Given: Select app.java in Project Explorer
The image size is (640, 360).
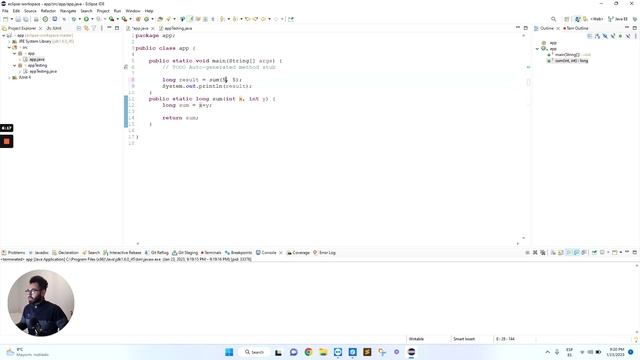Looking at the screenshot, I should (x=36, y=59).
